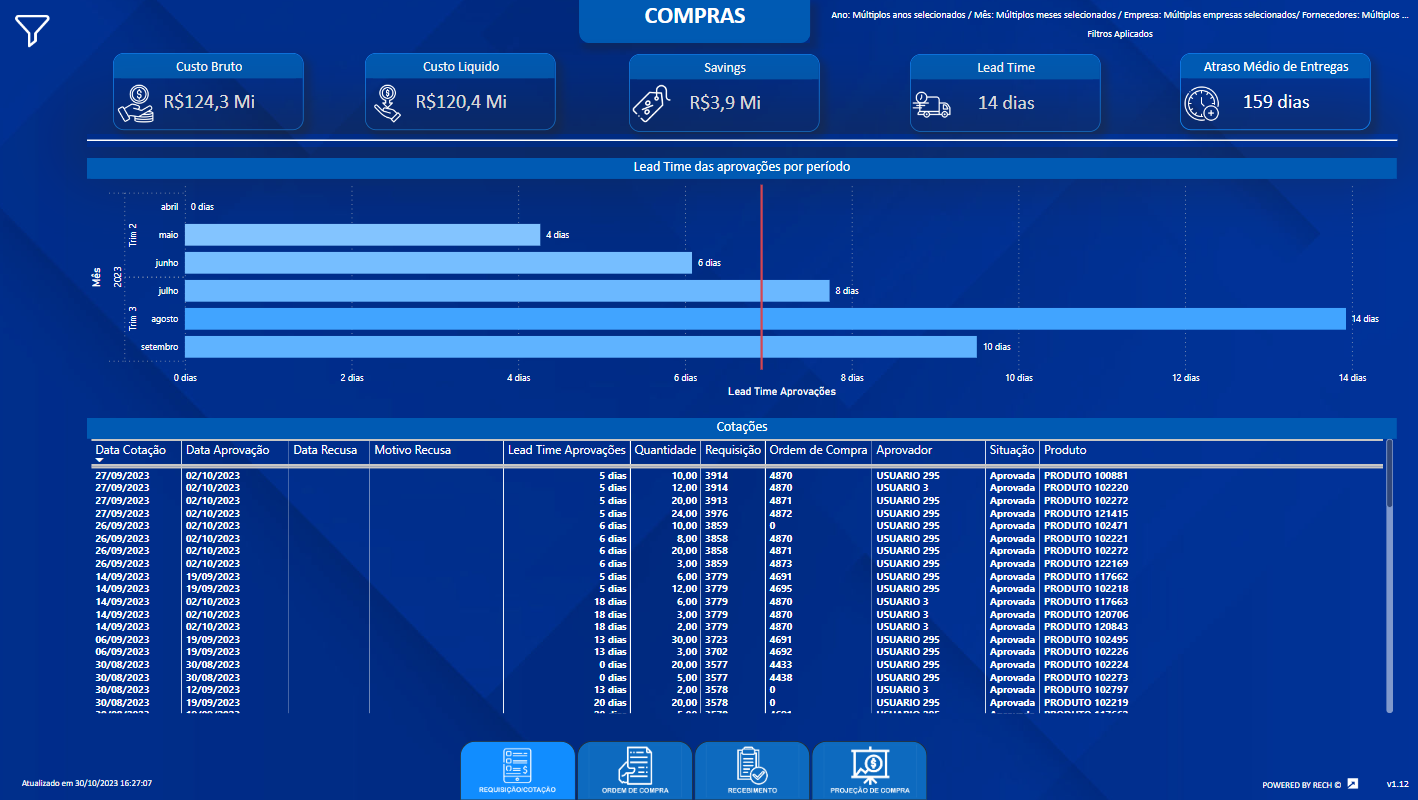The image size is (1418, 800).
Task: Click the v1.12 version label
Action: click(x=1397, y=784)
